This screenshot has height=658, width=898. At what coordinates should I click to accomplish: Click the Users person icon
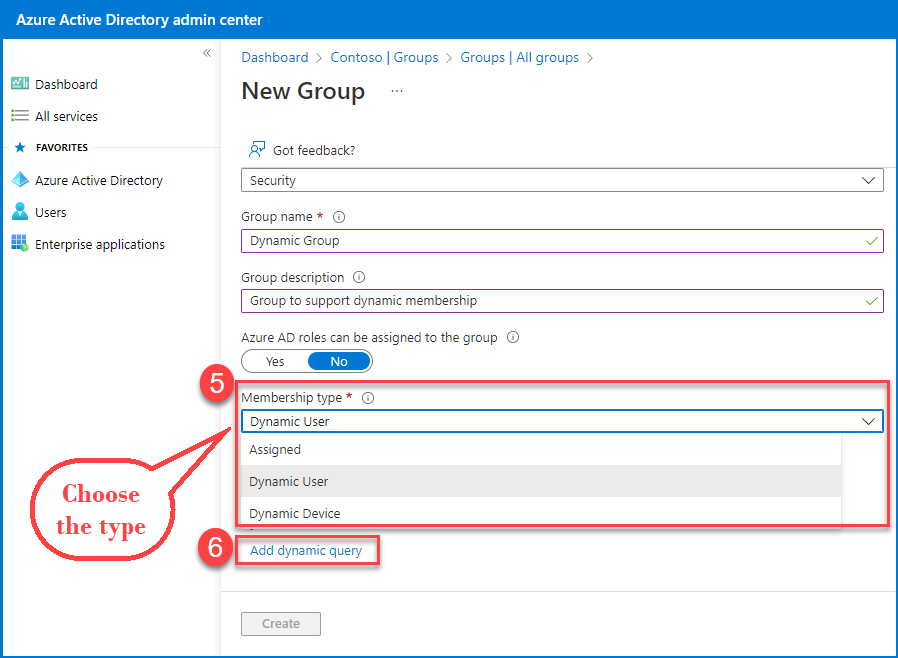pos(19,212)
